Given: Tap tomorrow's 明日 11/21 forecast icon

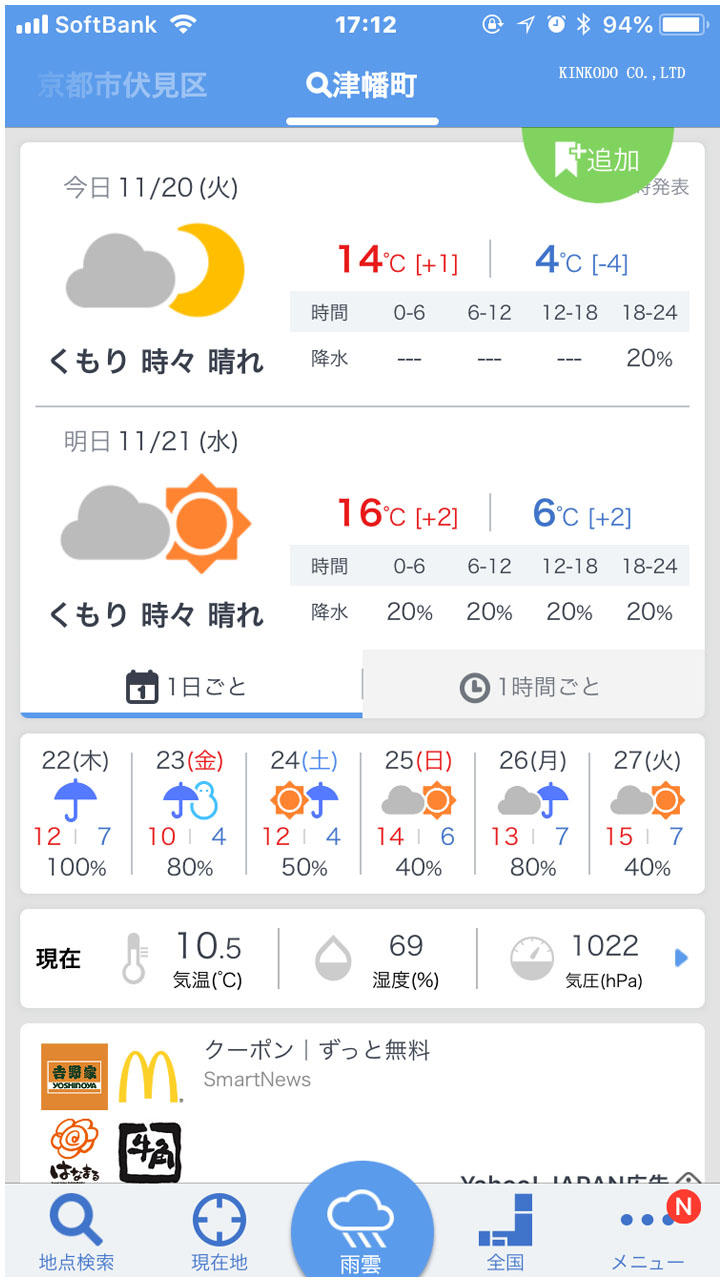Looking at the screenshot, I should click(x=155, y=523).
